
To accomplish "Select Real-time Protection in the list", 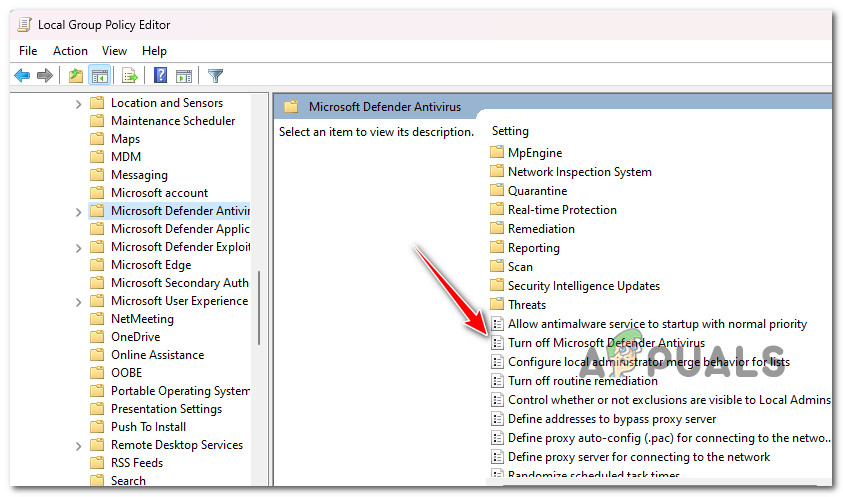I will pos(562,209).
